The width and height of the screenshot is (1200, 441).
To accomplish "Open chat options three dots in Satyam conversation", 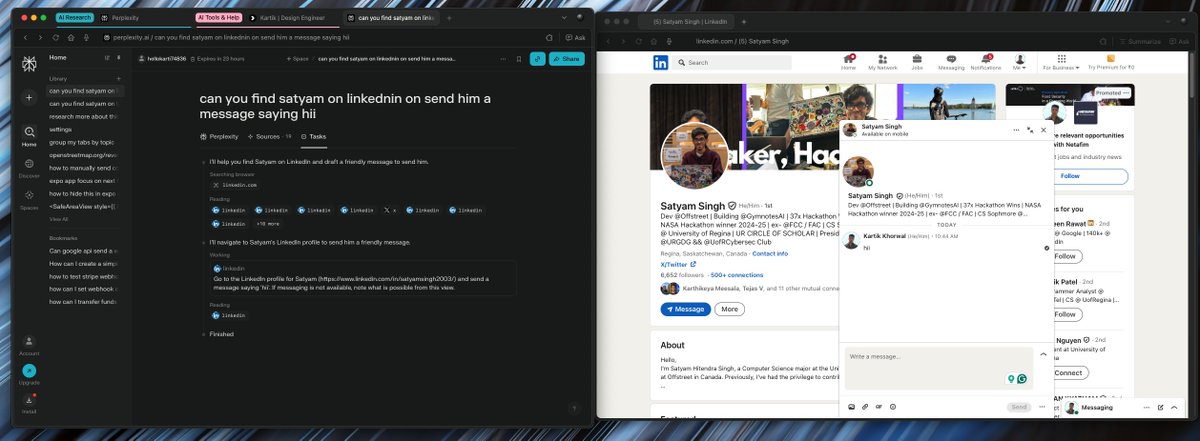I will coord(1017,130).
